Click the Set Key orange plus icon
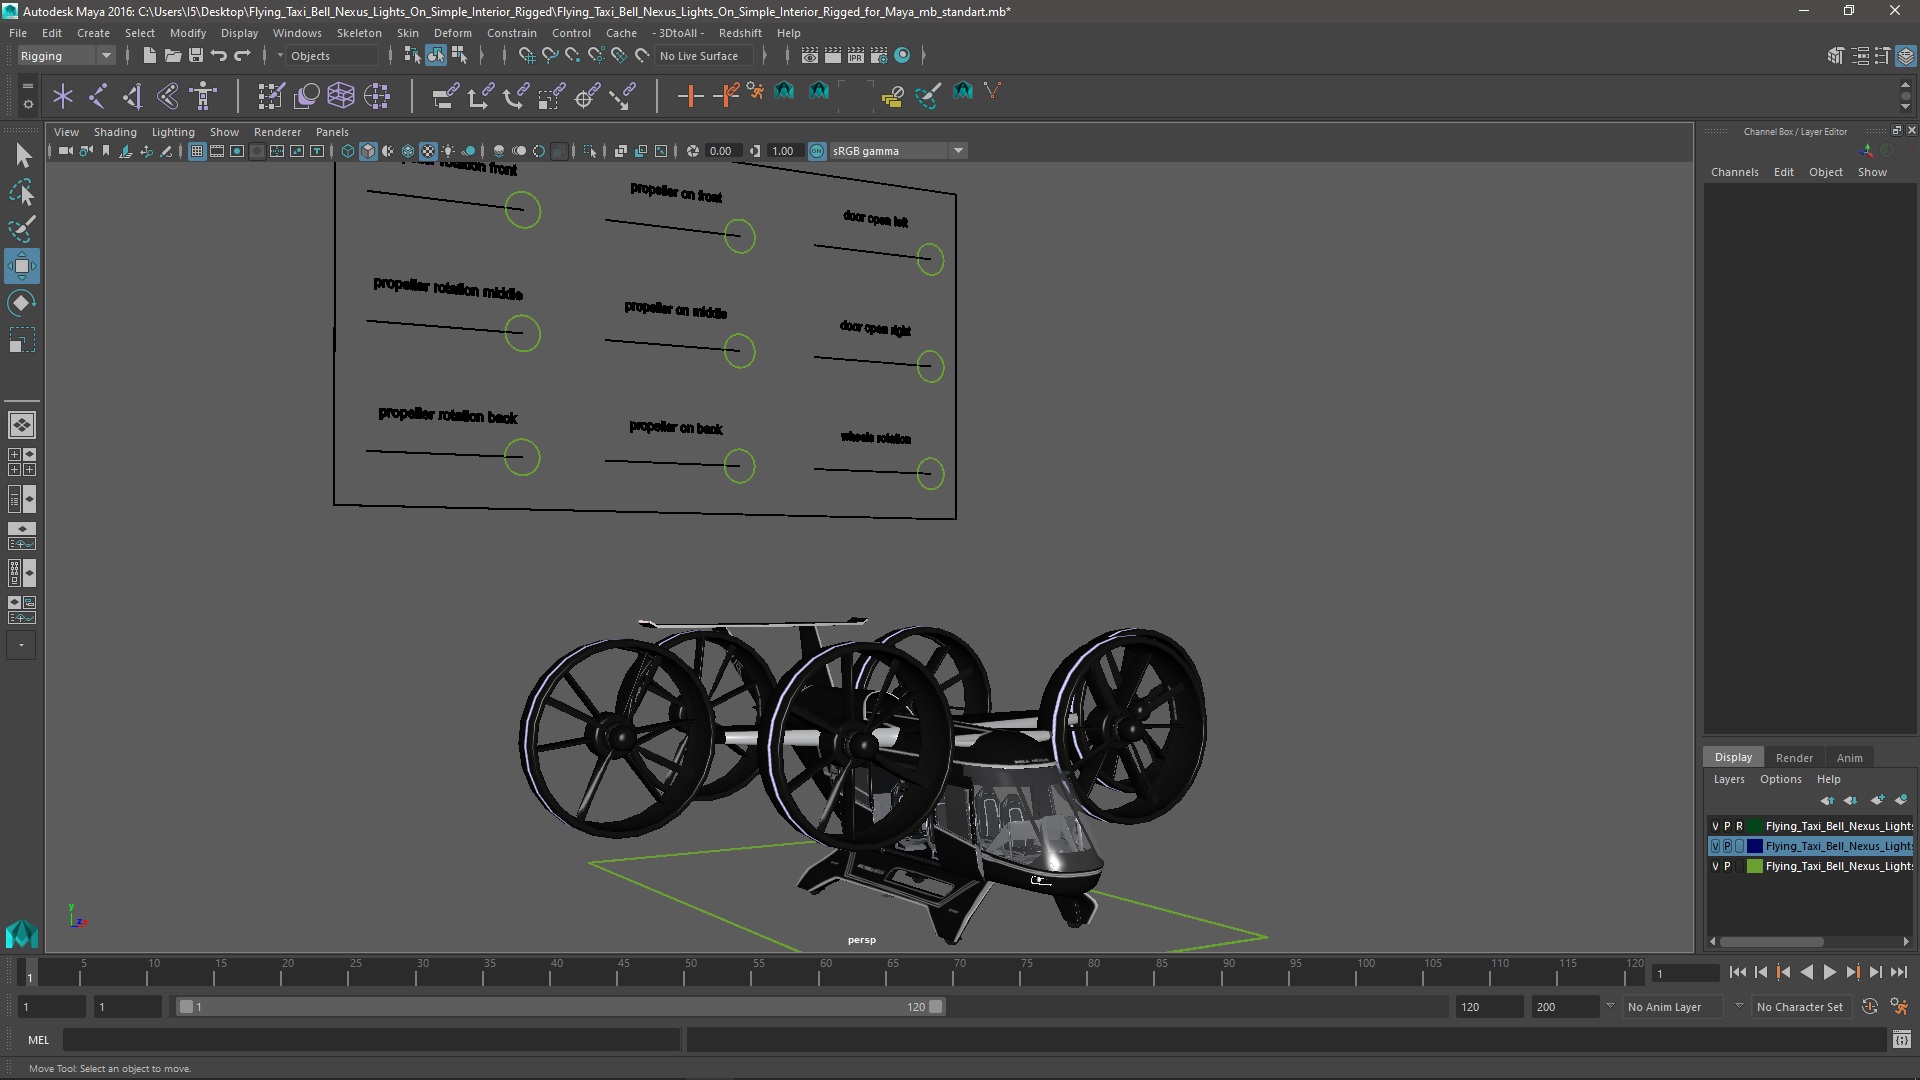1920x1080 pixels. pyautogui.click(x=690, y=96)
